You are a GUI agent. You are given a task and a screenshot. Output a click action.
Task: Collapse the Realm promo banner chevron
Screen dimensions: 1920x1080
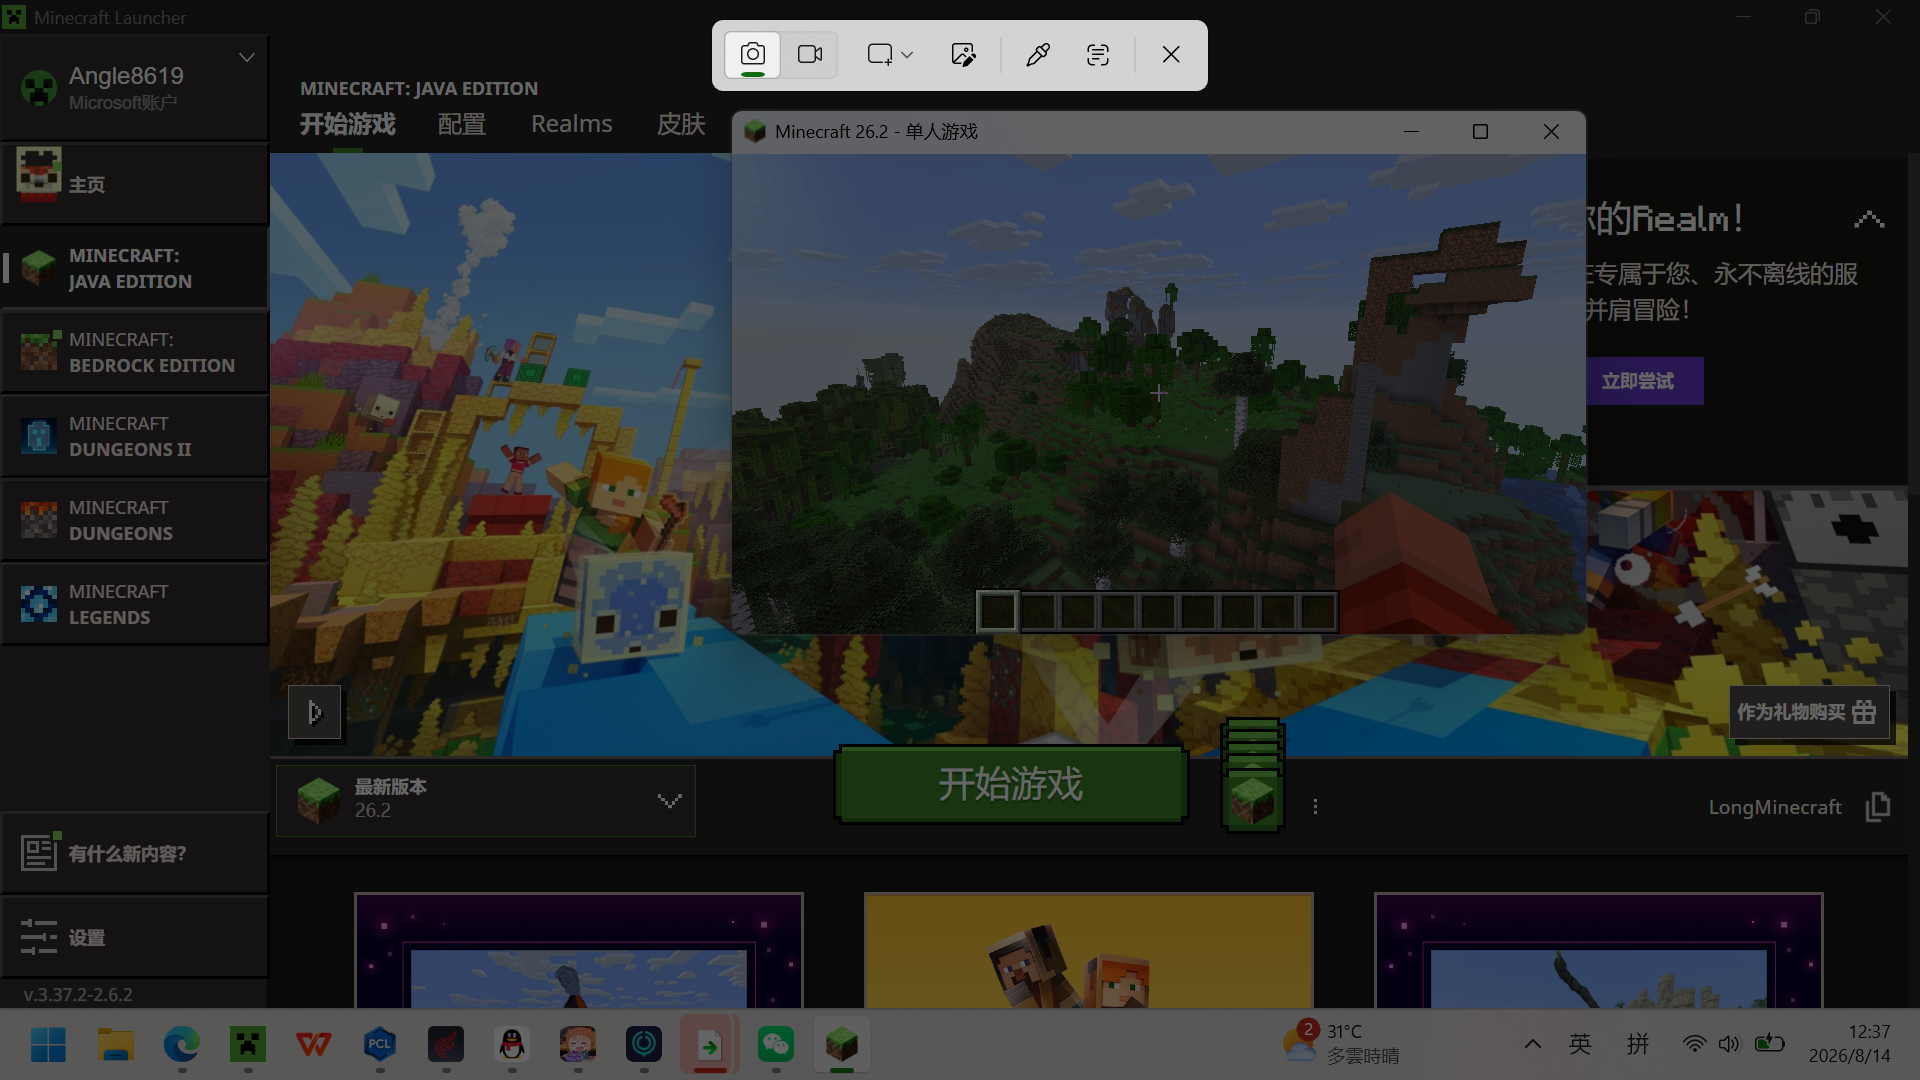pyautogui.click(x=1869, y=220)
